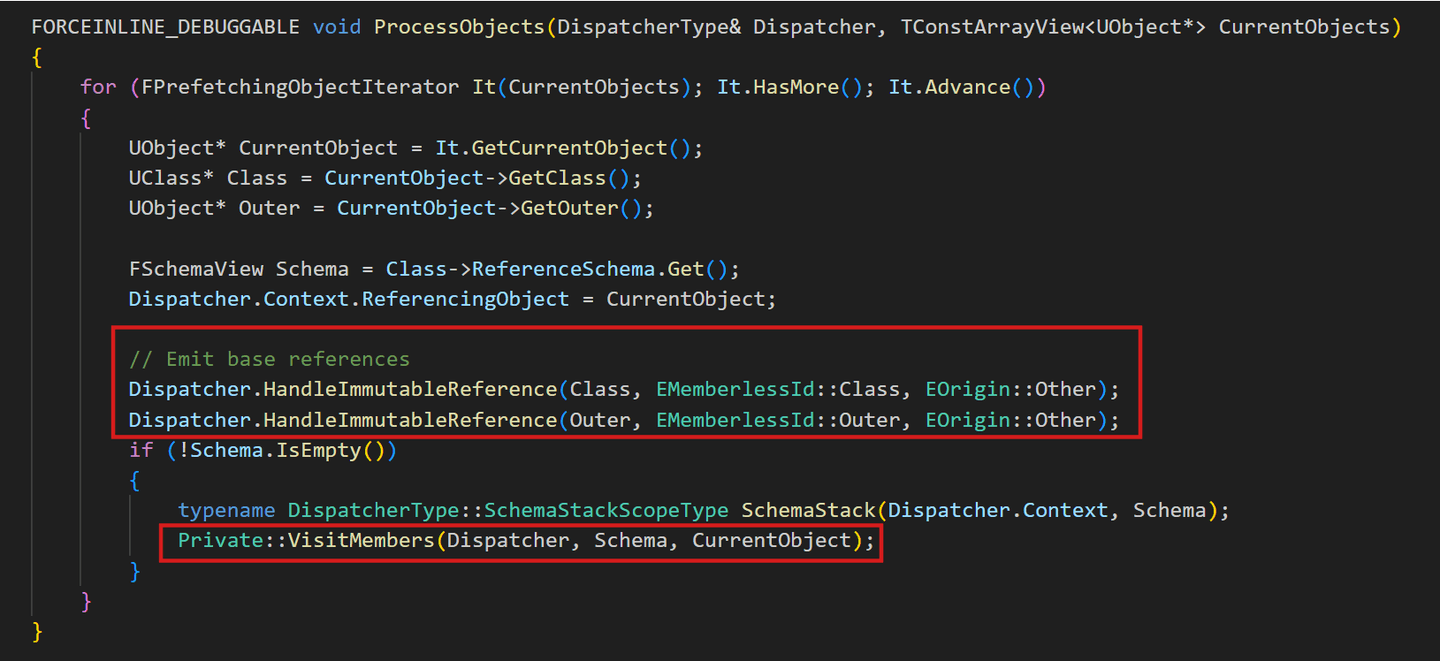The width and height of the screenshot is (1440, 661).
Task: Click the FORCEINLINE_DEBUGGABLE macro
Action: click(165, 26)
